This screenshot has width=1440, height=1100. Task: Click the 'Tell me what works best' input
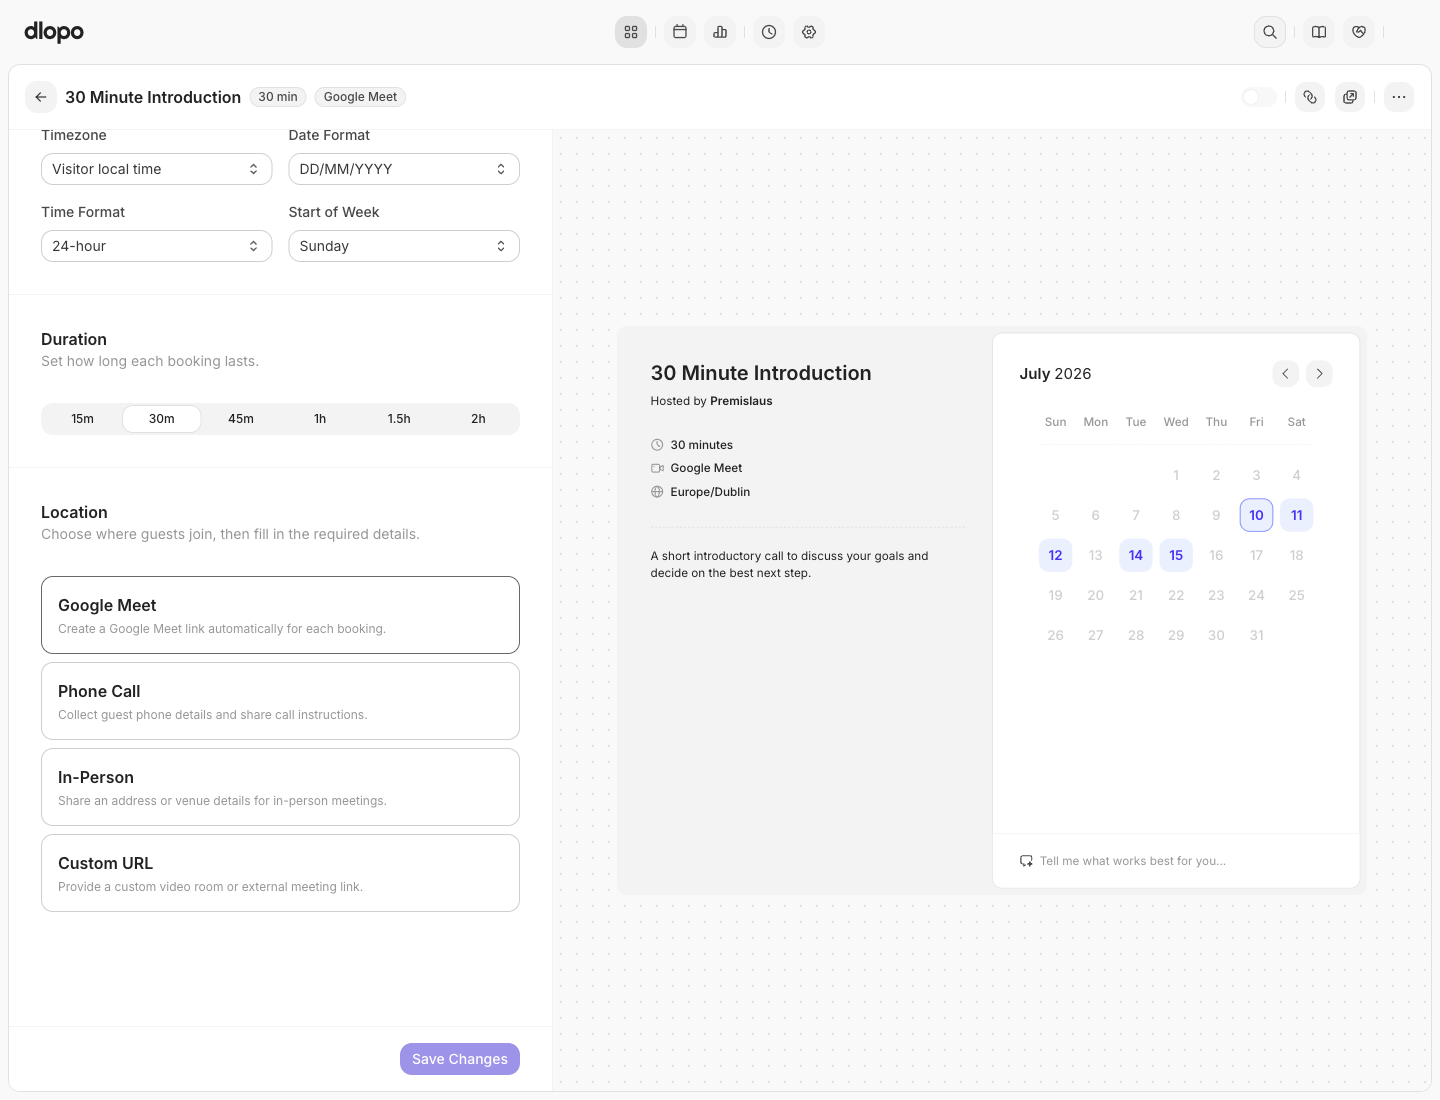[x=1176, y=861]
